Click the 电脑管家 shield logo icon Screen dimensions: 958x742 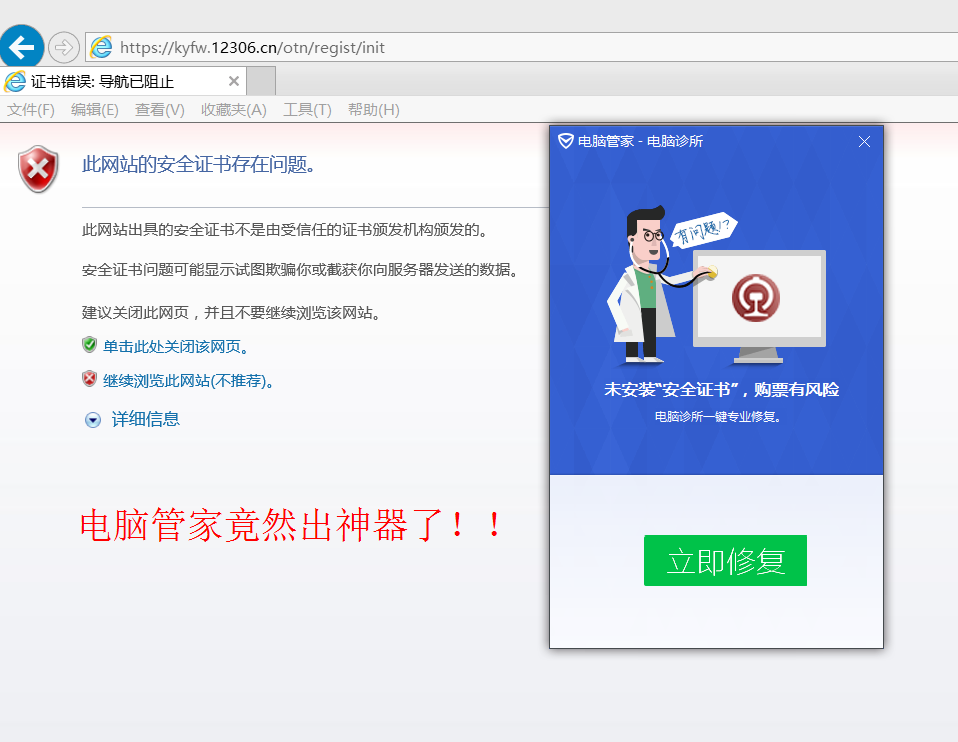(566, 141)
